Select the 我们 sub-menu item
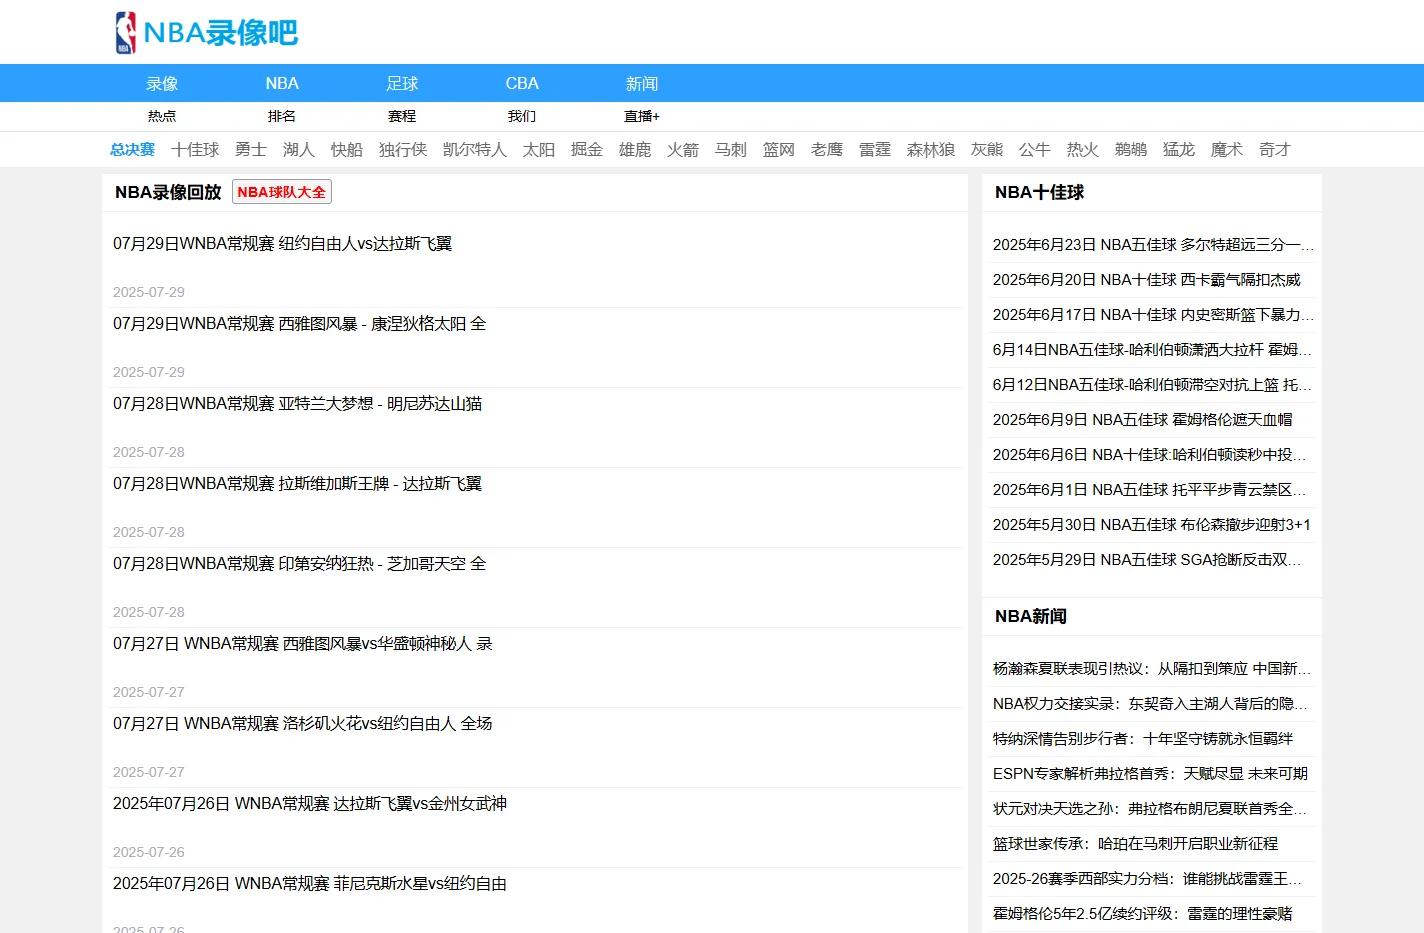This screenshot has width=1424, height=933. click(522, 116)
